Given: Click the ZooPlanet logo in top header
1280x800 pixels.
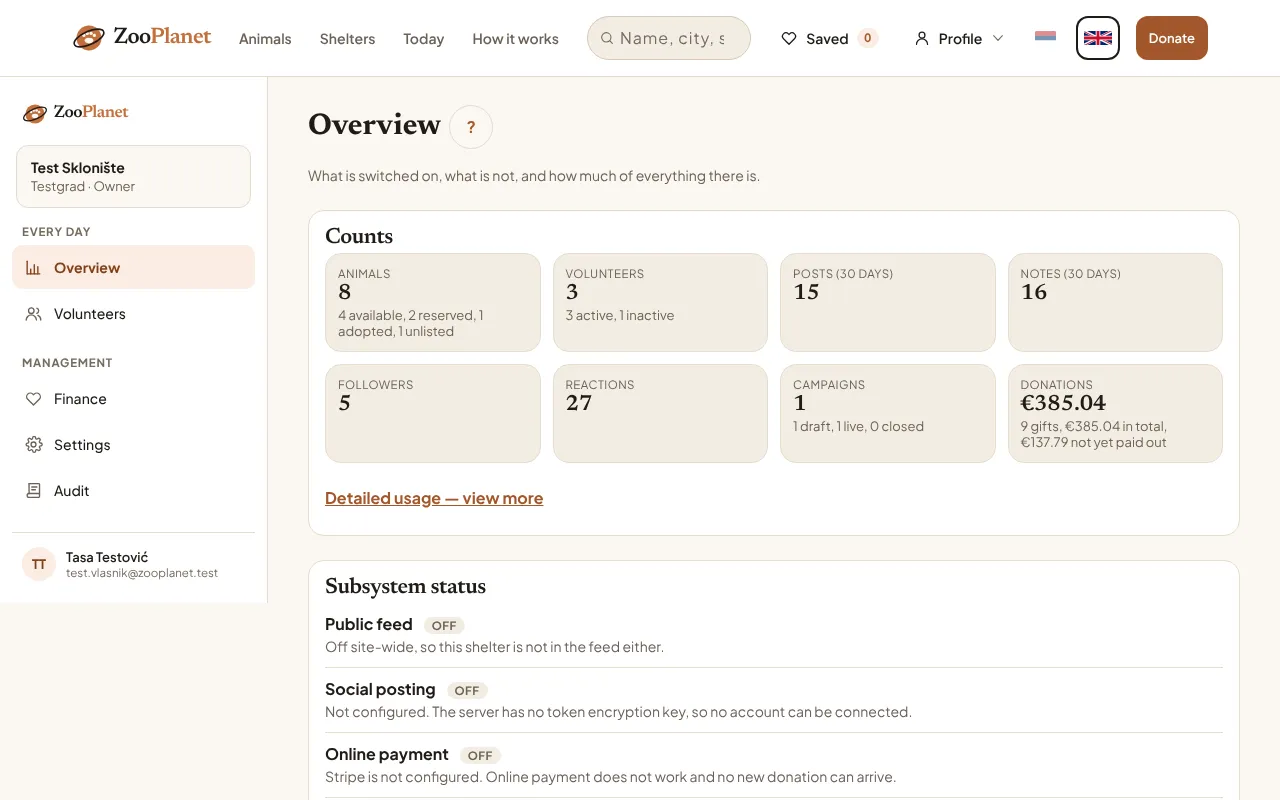Looking at the screenshot, I should (x=142, y=38).
